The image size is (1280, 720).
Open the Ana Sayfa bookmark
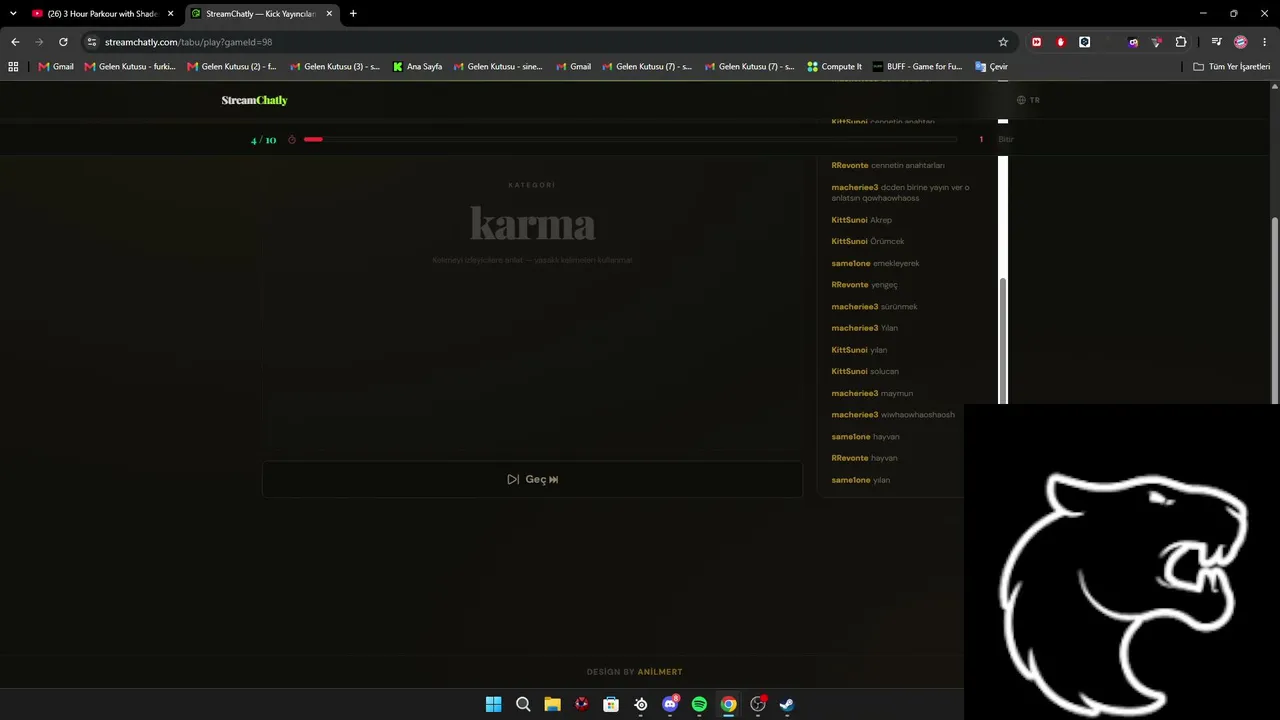coord(417,67)
